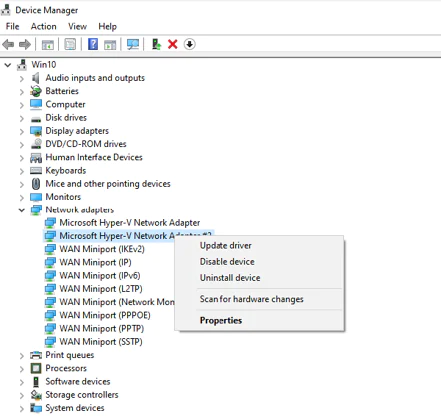Screen dimensions: 441x419
Task: Collapse the Win10 root node
Action: coord(7,65)
